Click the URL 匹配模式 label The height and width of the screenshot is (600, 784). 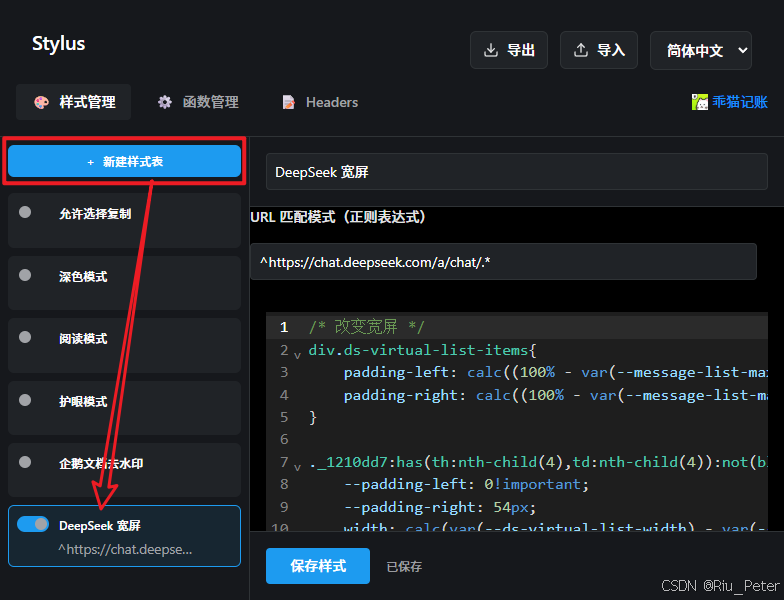[x=338, y=217]
